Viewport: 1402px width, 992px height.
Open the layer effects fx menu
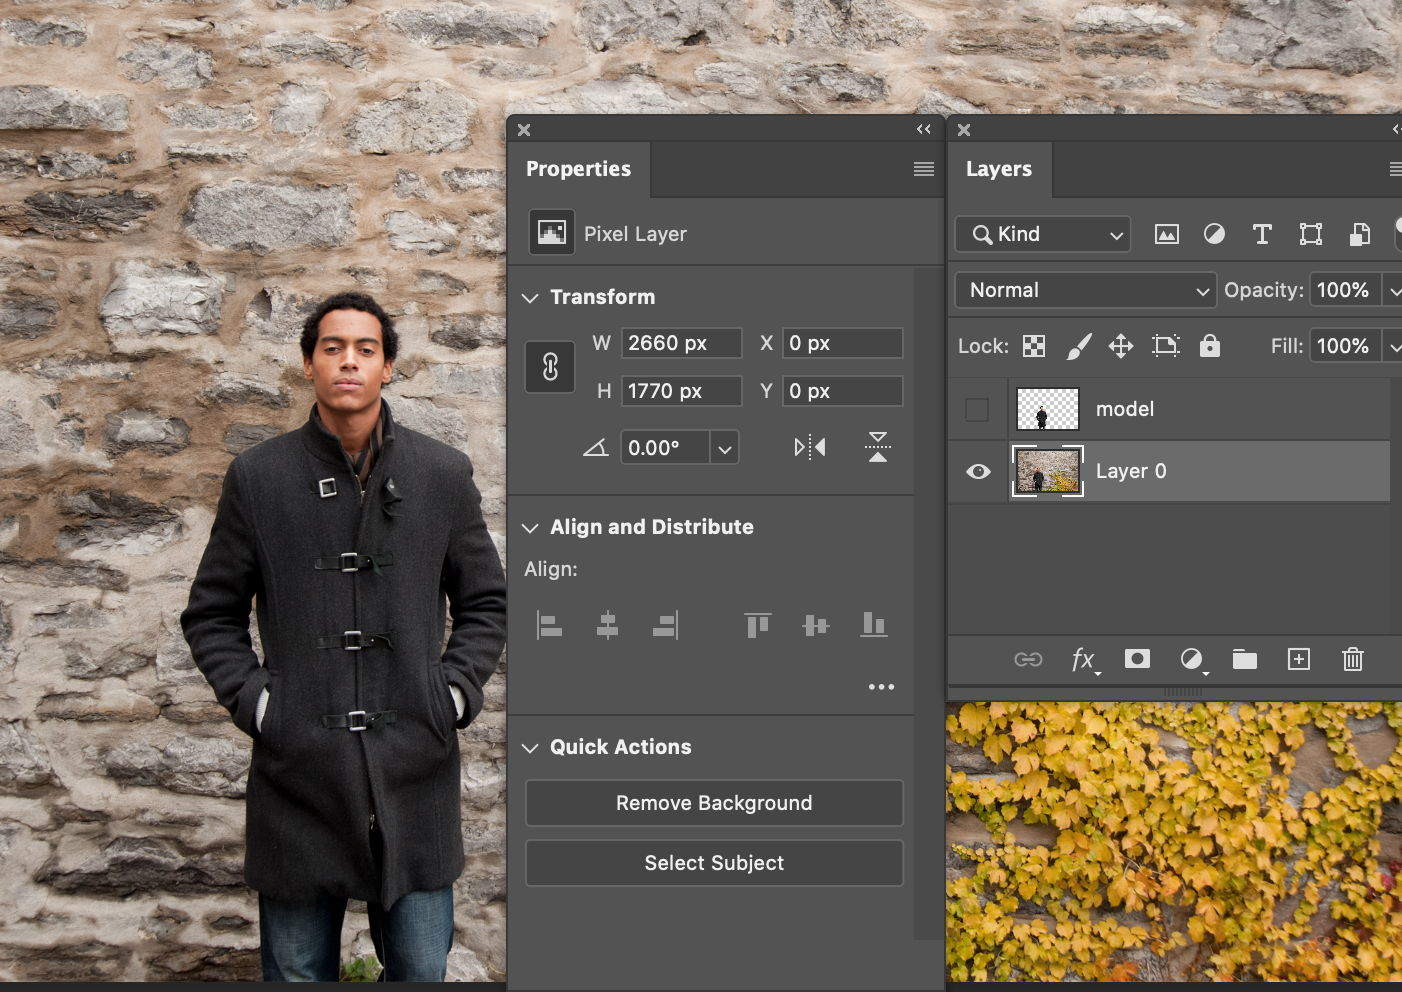(1084, 659)
